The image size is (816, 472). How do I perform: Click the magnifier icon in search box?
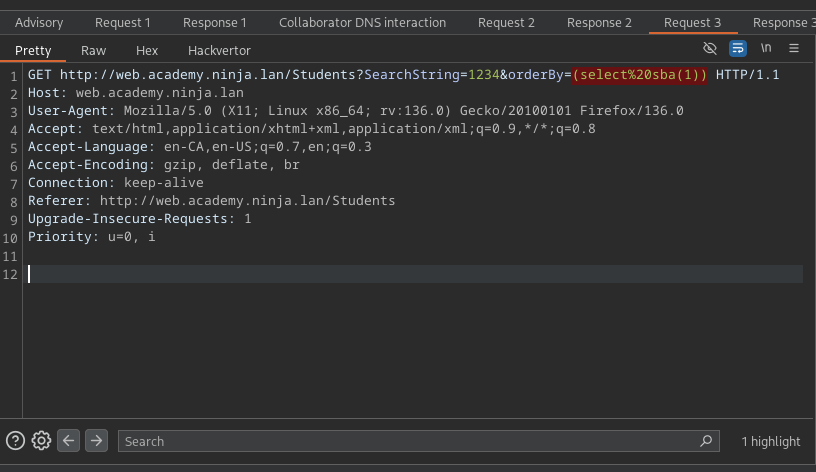706,441
